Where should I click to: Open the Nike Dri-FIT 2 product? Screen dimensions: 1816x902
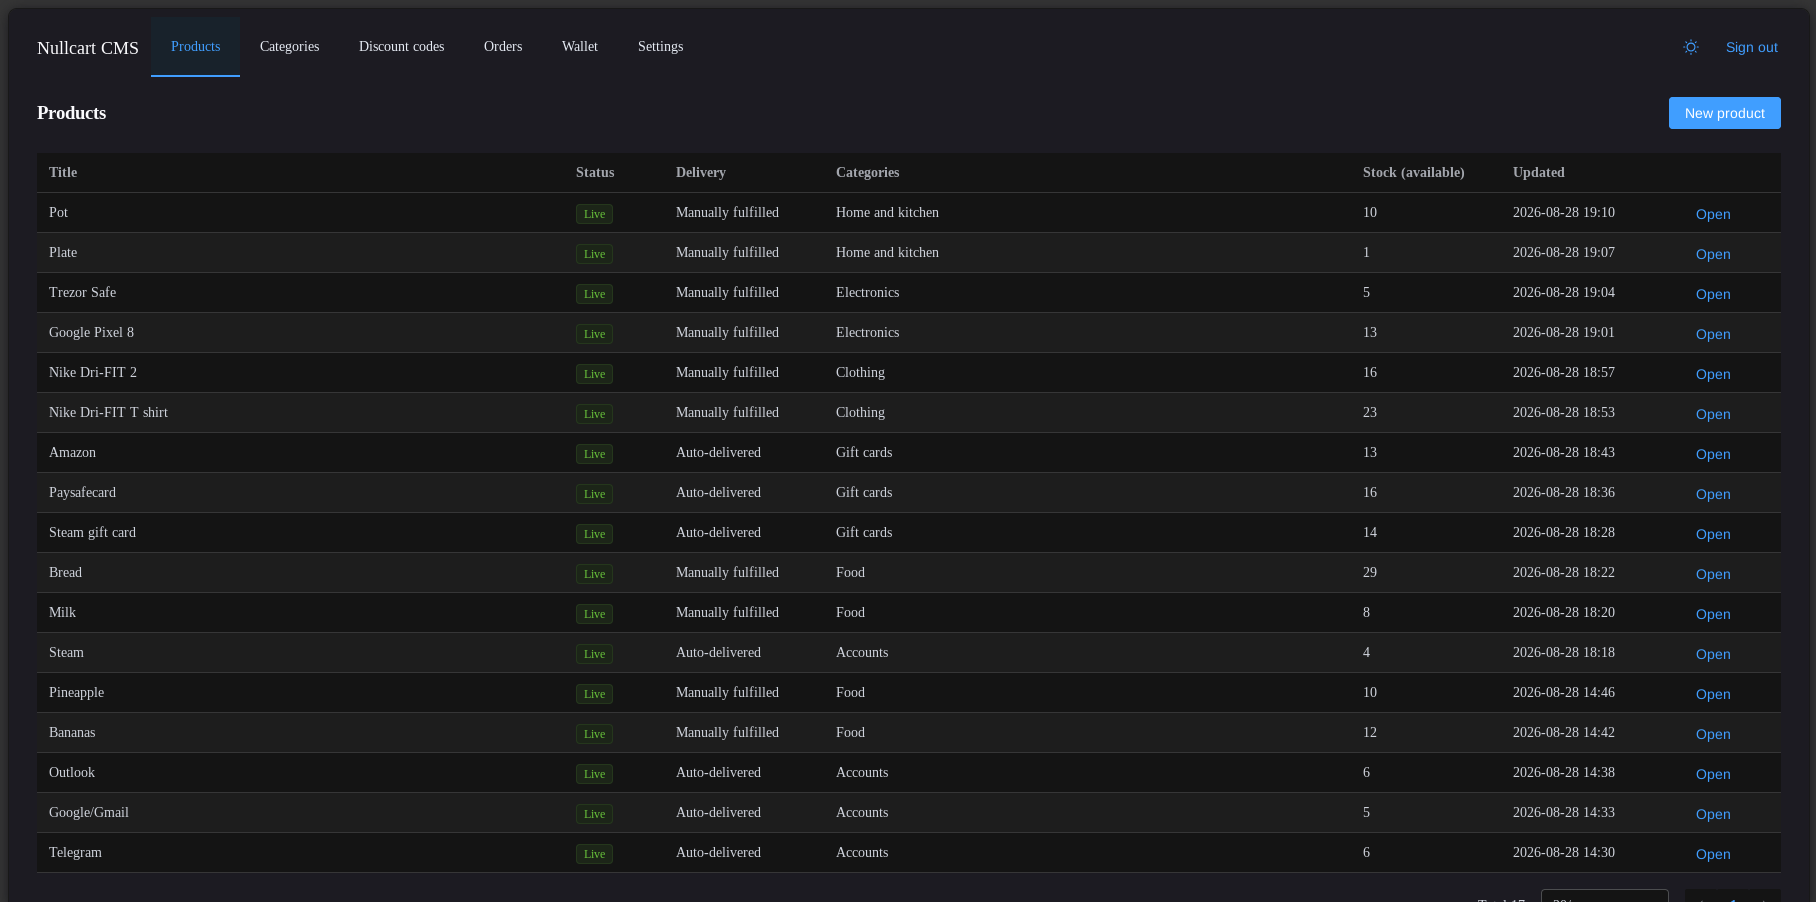click(x=1712, y=374)
